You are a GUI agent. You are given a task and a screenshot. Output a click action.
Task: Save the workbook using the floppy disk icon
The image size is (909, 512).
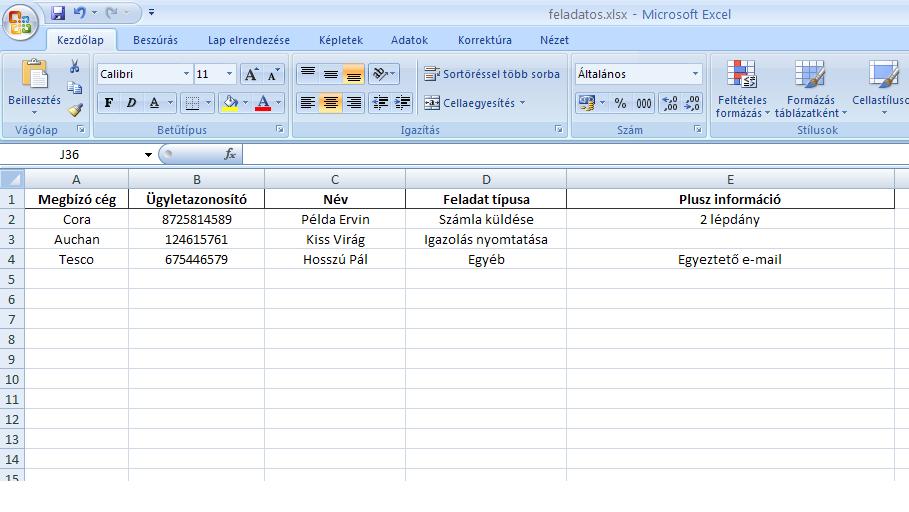click(57, 12)
